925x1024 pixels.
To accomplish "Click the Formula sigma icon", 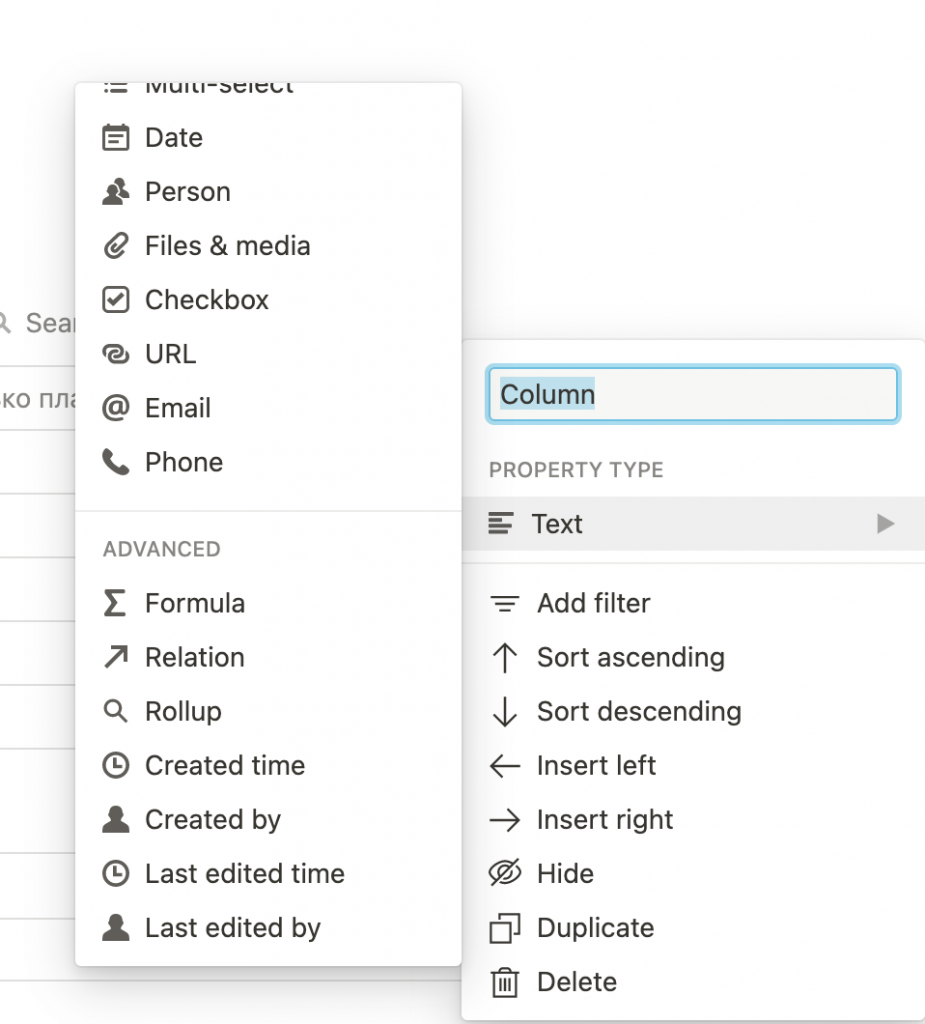I will coord(116,603).
